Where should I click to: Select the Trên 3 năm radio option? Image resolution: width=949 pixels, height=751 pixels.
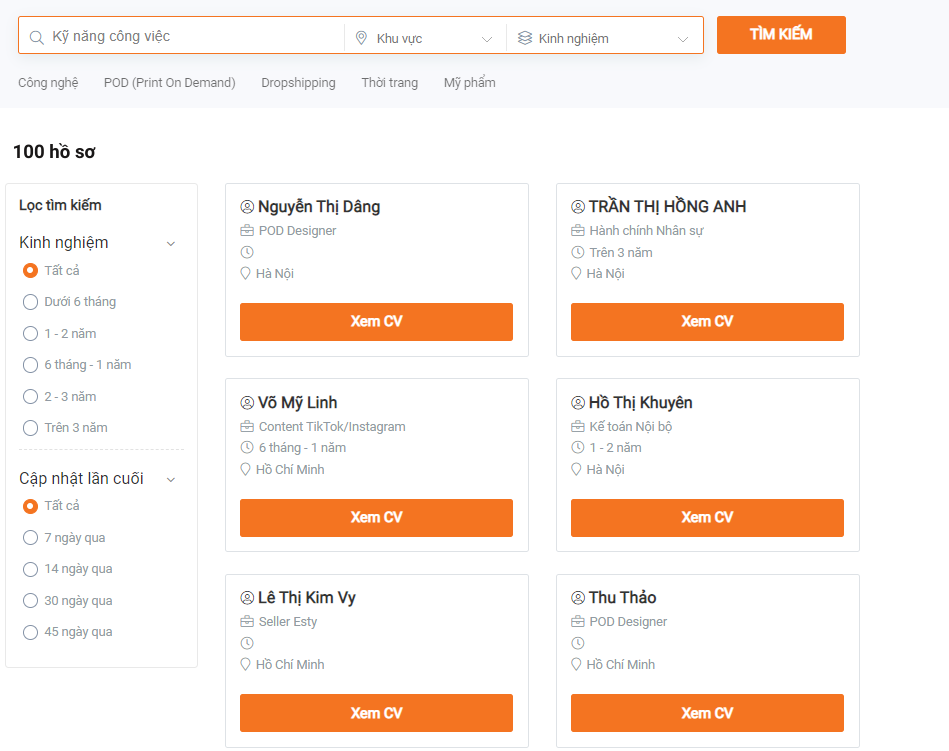[x=31, y=428]
